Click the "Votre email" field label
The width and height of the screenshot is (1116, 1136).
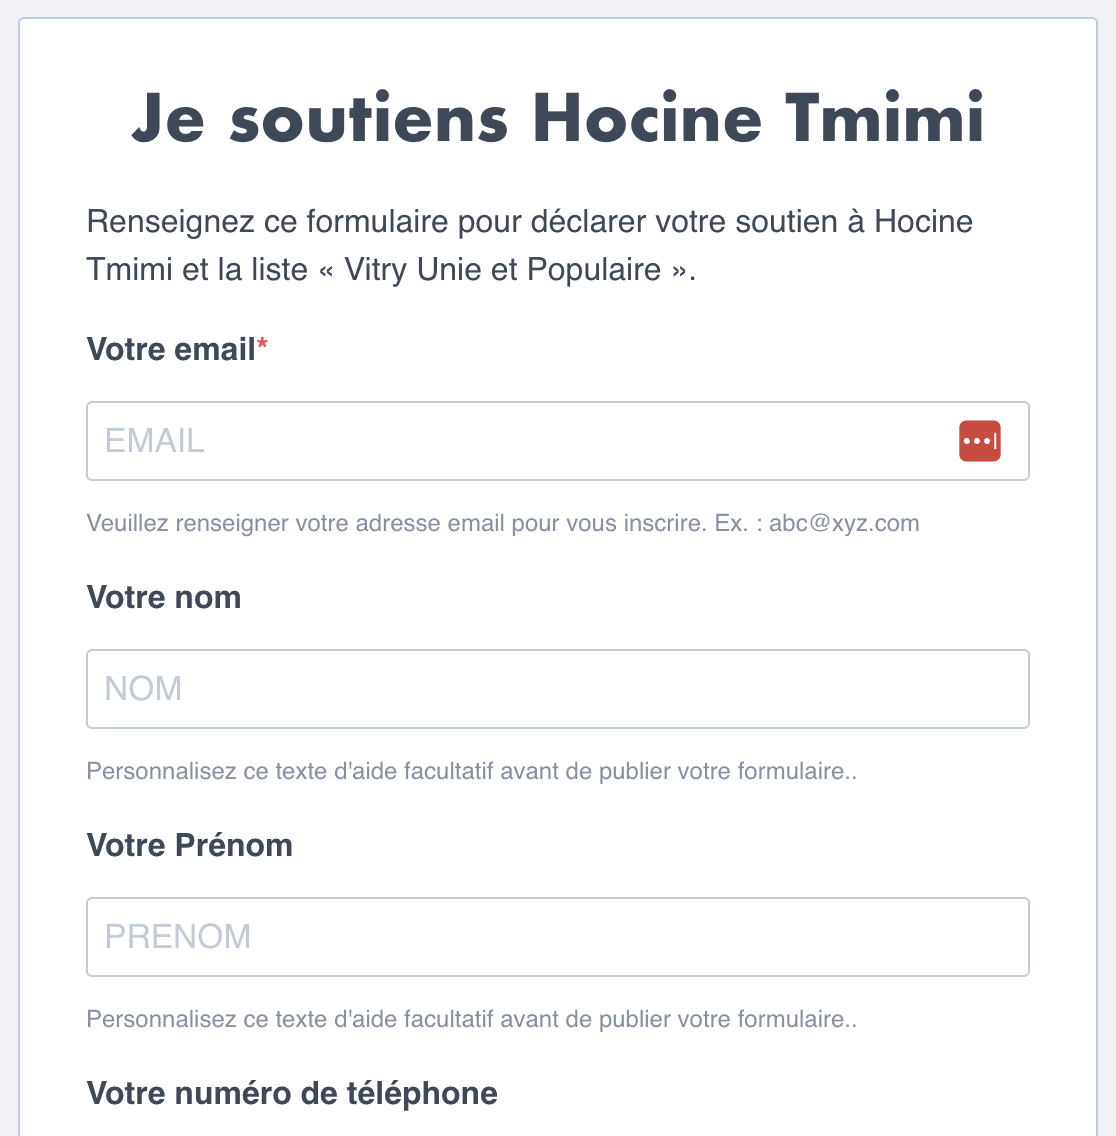(171, 349)
